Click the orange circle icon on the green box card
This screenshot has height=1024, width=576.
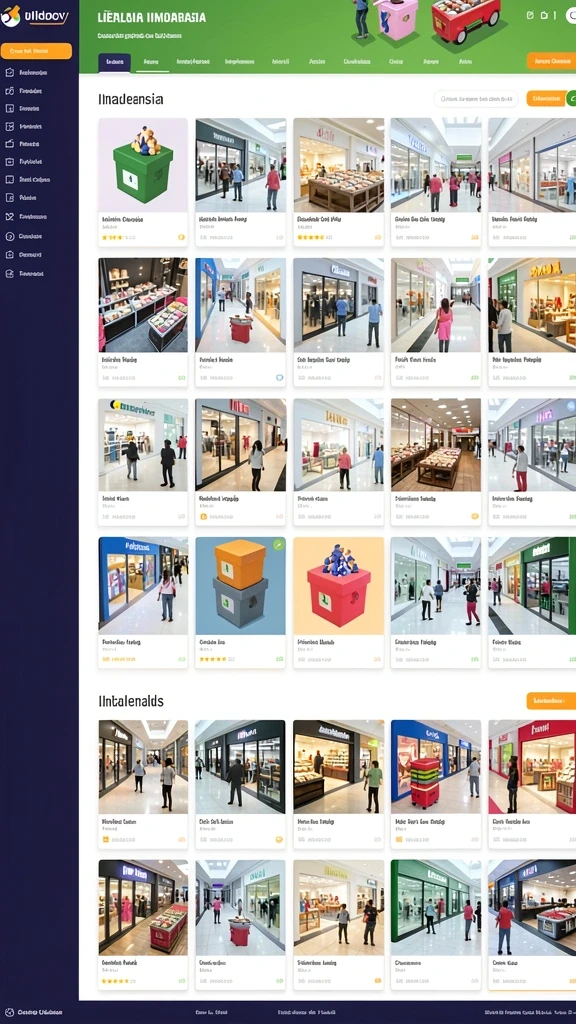pos(182,238)
